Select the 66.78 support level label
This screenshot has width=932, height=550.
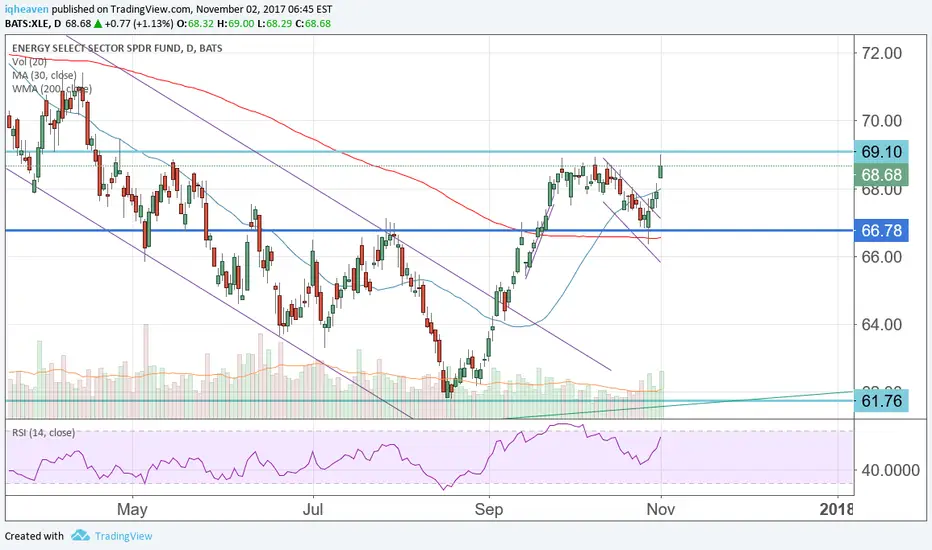click(x=881, y=230)
